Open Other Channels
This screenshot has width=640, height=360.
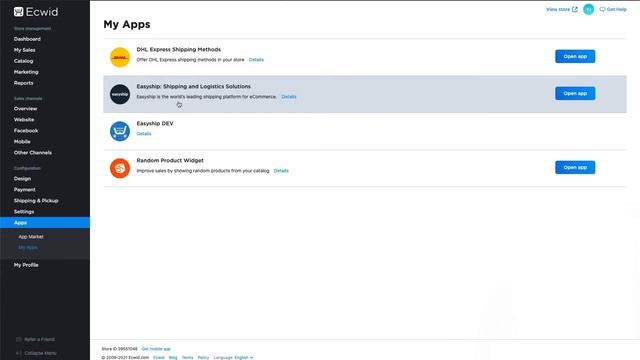pos(33,153)
